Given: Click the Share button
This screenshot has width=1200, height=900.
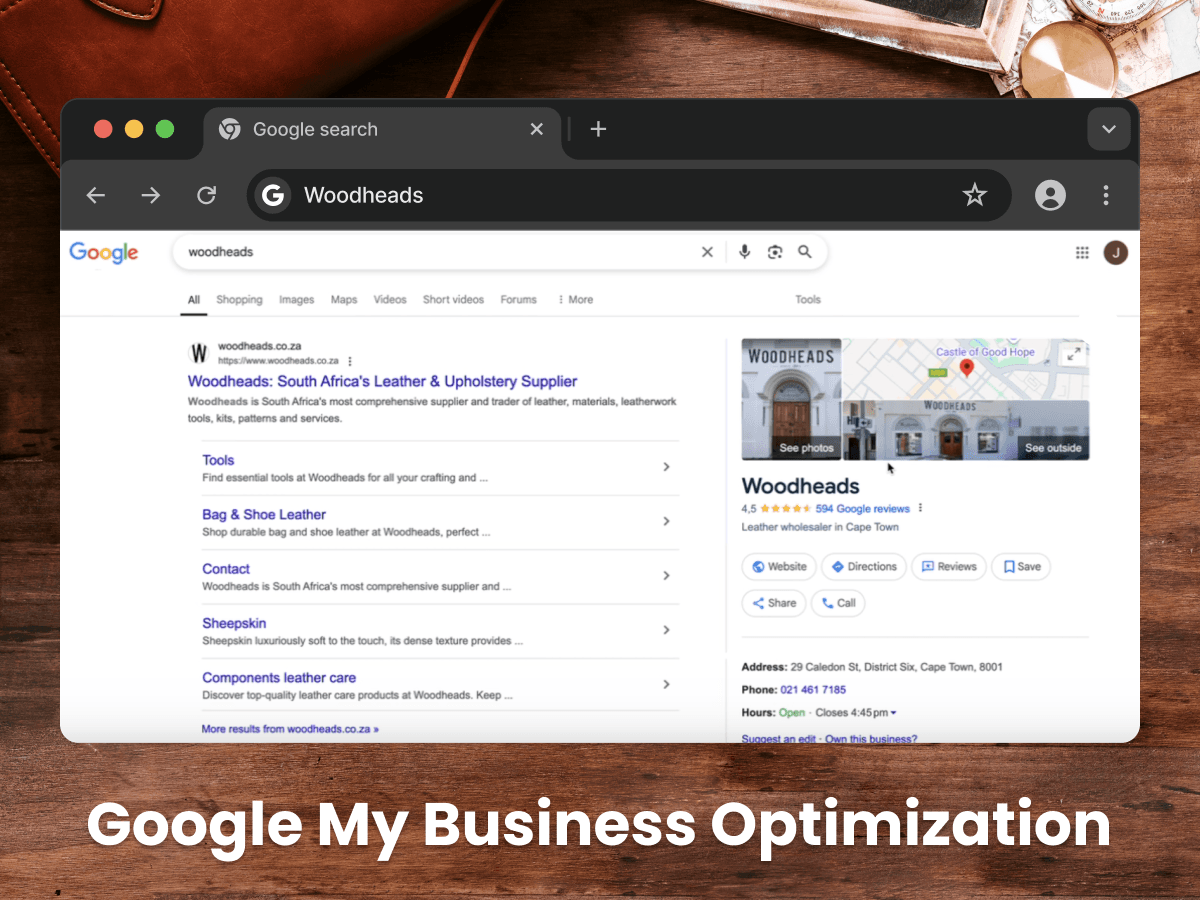Looking at the screenshot, I should click(774, 603).
